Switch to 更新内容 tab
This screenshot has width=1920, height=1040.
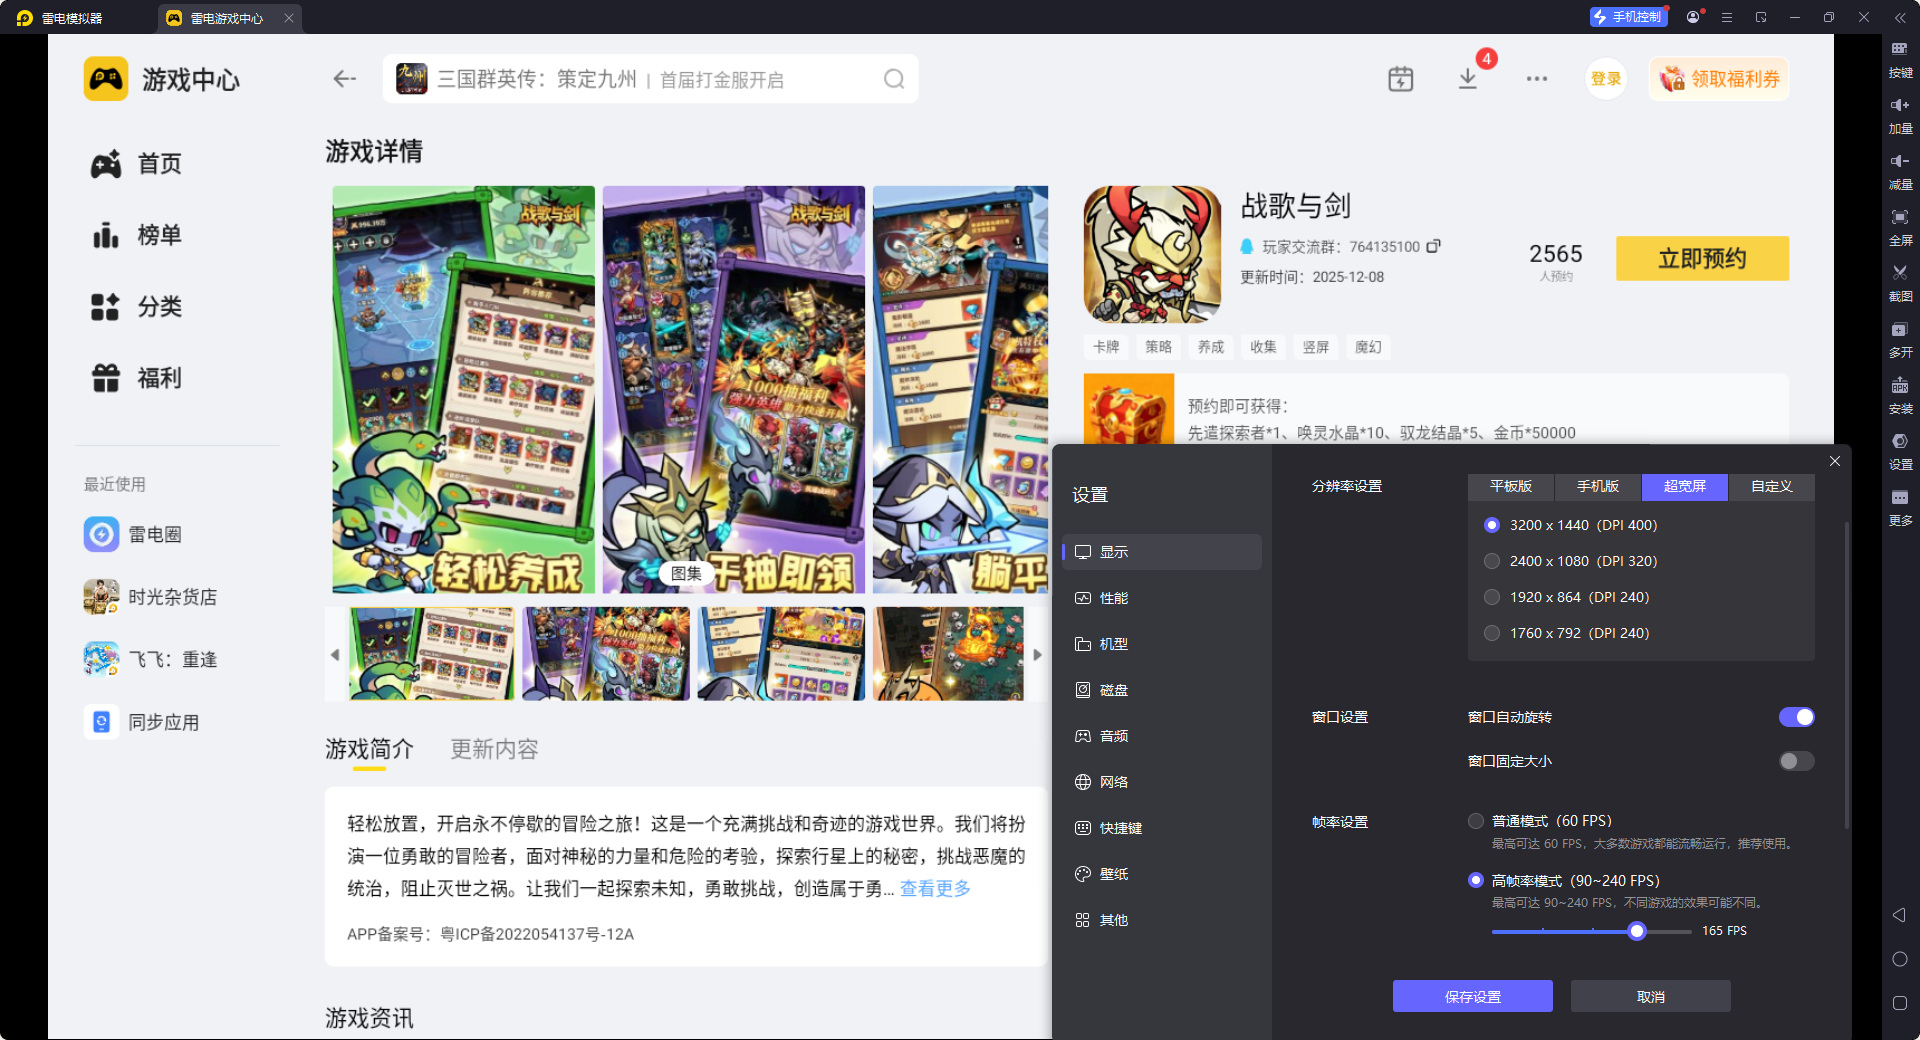pos(494,749)
